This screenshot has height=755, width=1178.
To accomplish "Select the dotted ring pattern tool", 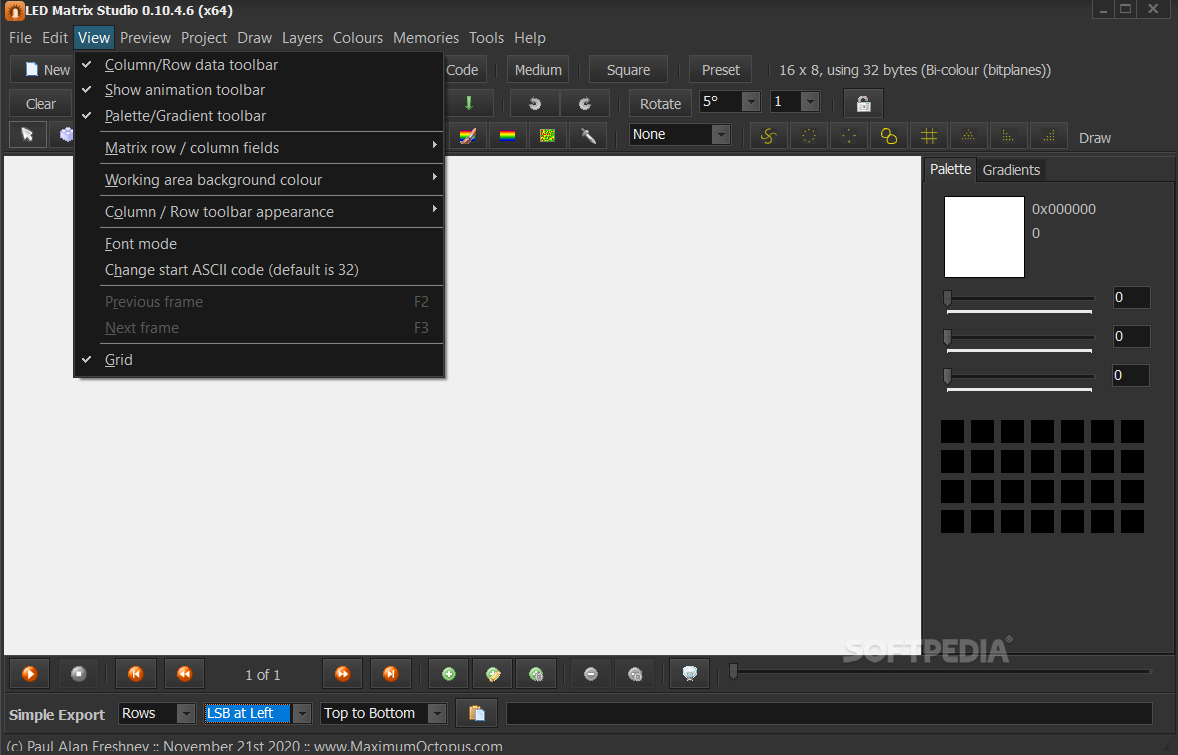I will click(808, 136).
